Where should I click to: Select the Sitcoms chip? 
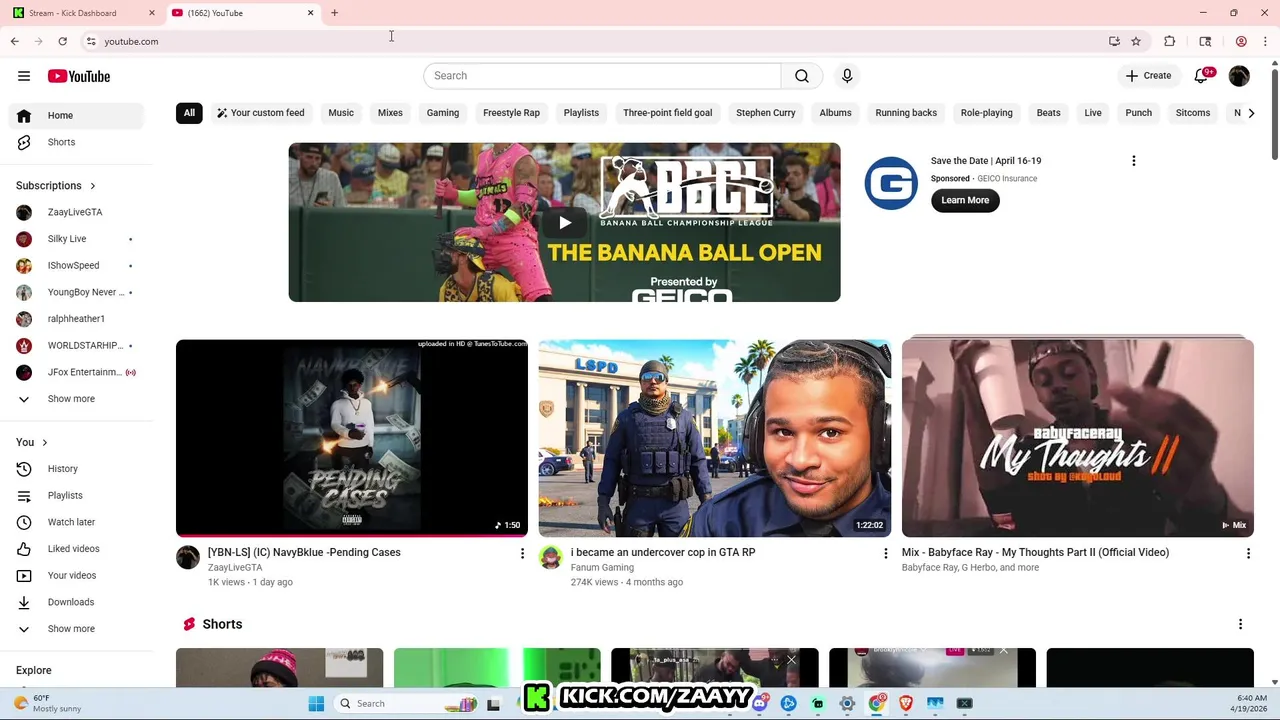[x=1193, y=113]
